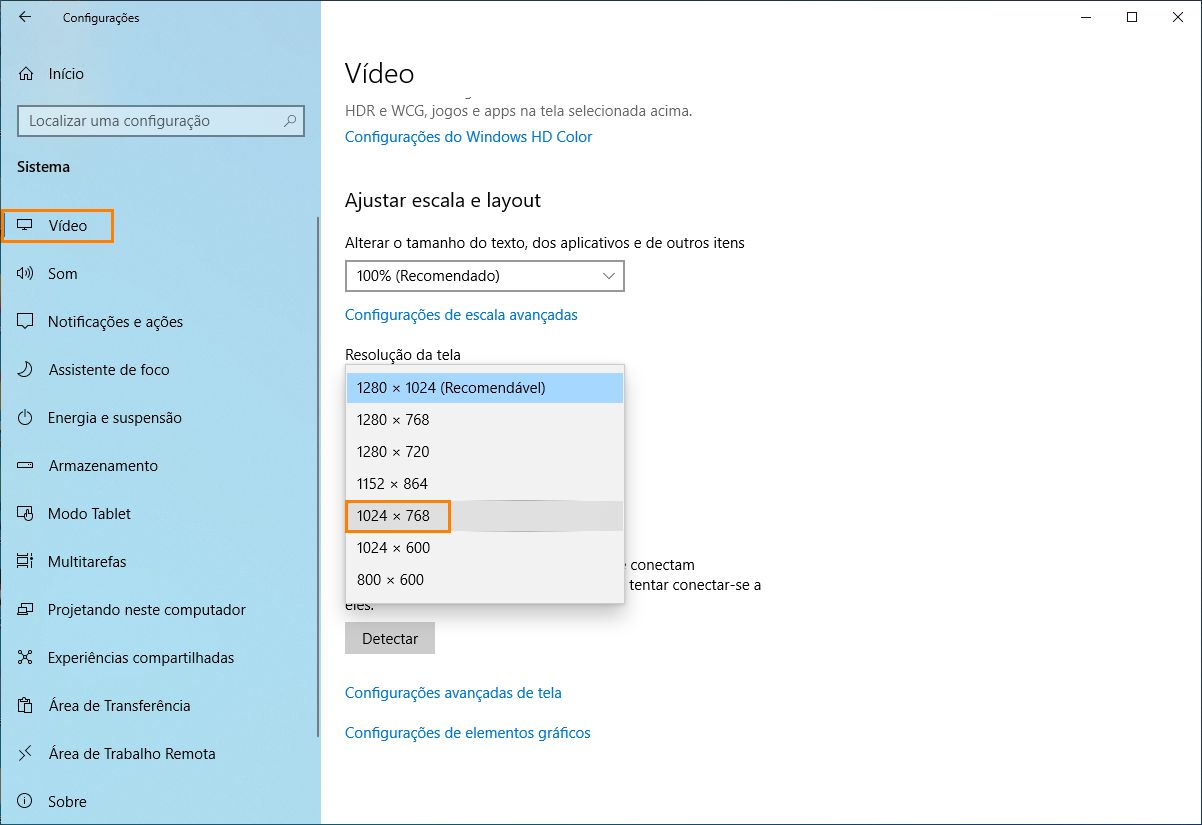Click the Modo Tablet icon
Screen dimensions: 1202x825
(26, 514)
